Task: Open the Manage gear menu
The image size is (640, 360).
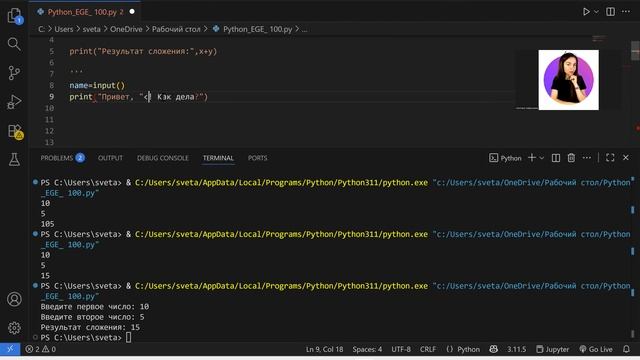Action: 14,328
